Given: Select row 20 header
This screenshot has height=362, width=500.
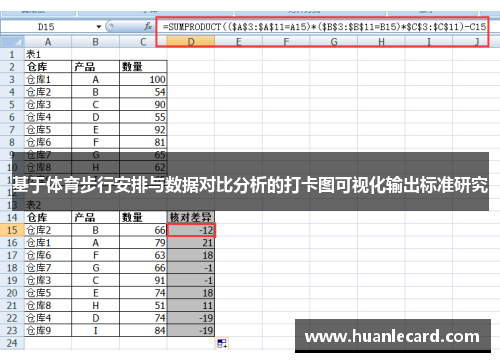Looking at the screenshot, I should (x=12, y=293).
